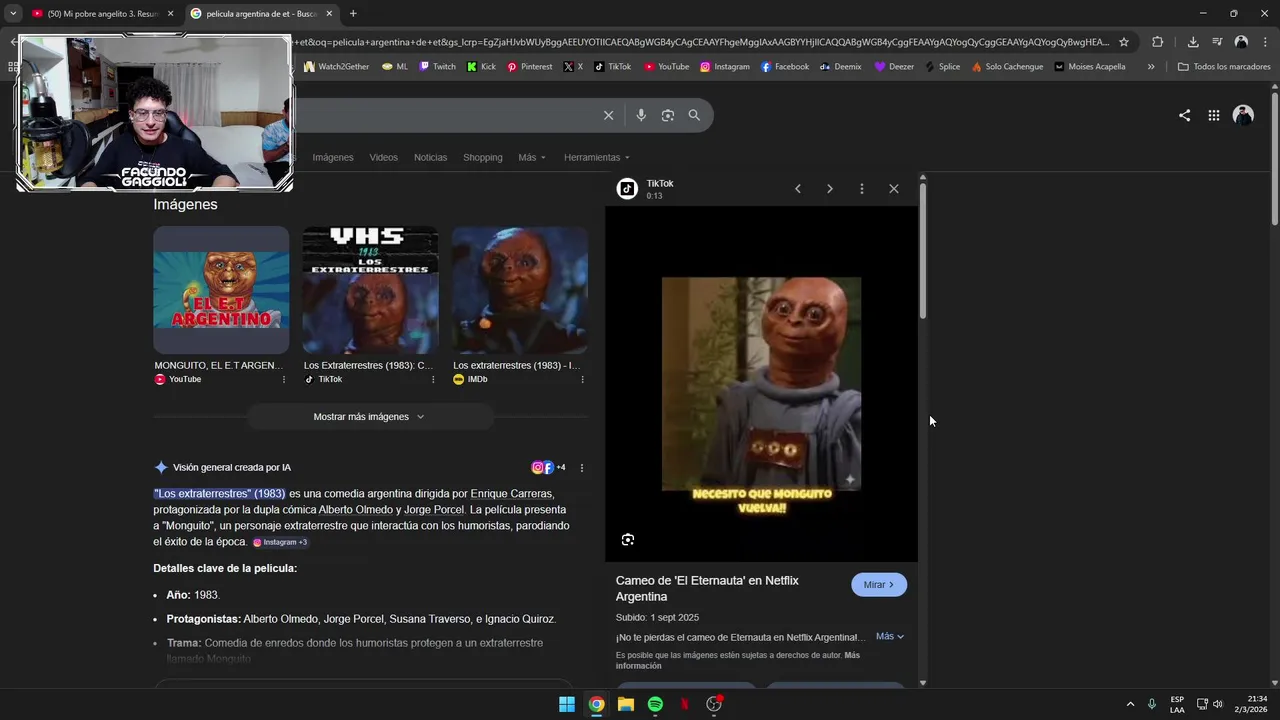Image resolution: width=1280 pixels, height=720 pixels.
Task: Bookmark this page with the star icon
Action: click(1124, 42)
